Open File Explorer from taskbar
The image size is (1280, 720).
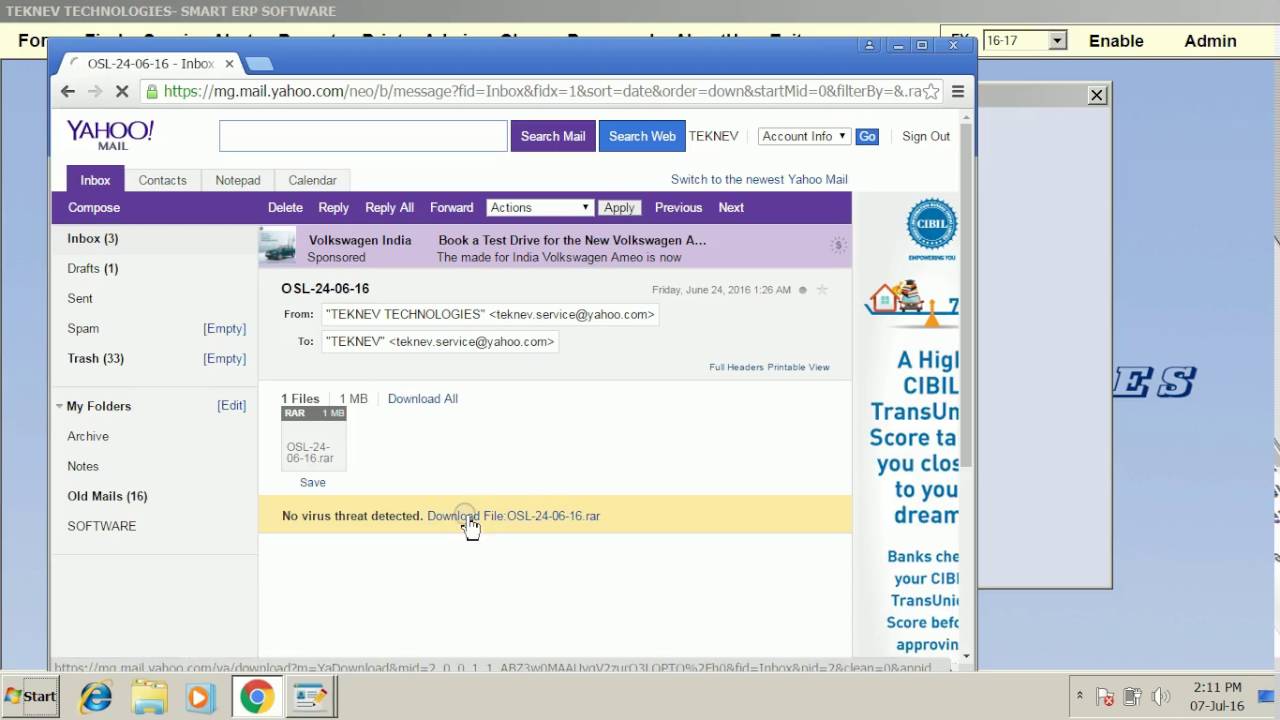pyautogui.click(x=149, y=696)
